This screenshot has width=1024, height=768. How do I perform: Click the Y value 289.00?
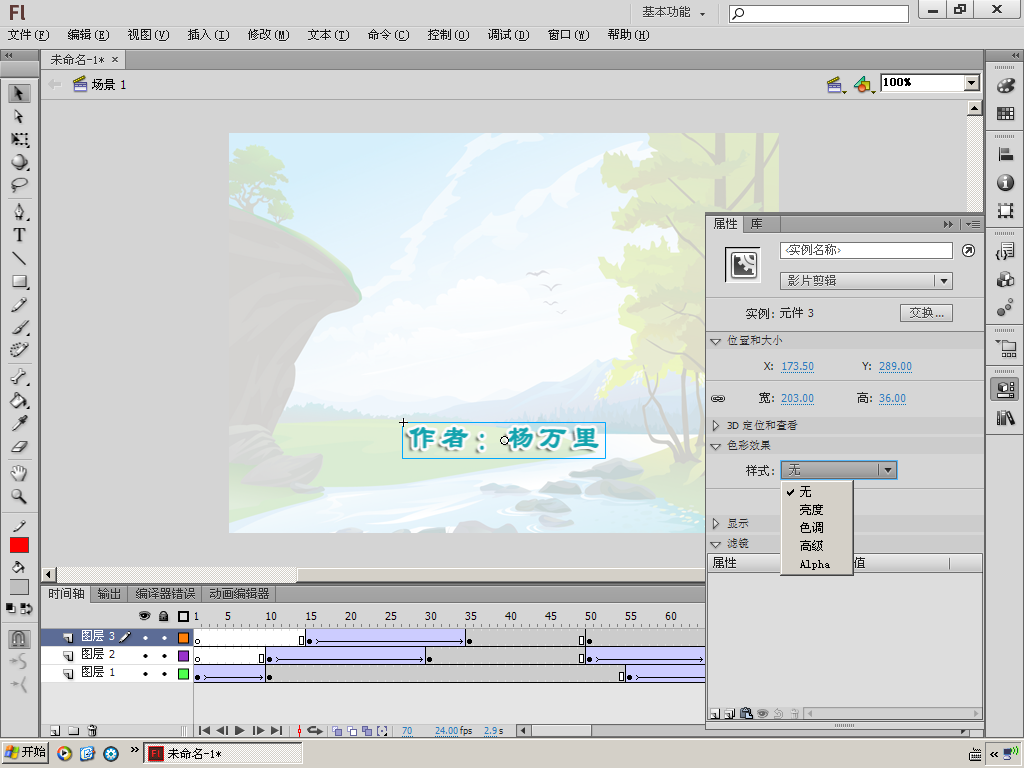click(895, 366)
